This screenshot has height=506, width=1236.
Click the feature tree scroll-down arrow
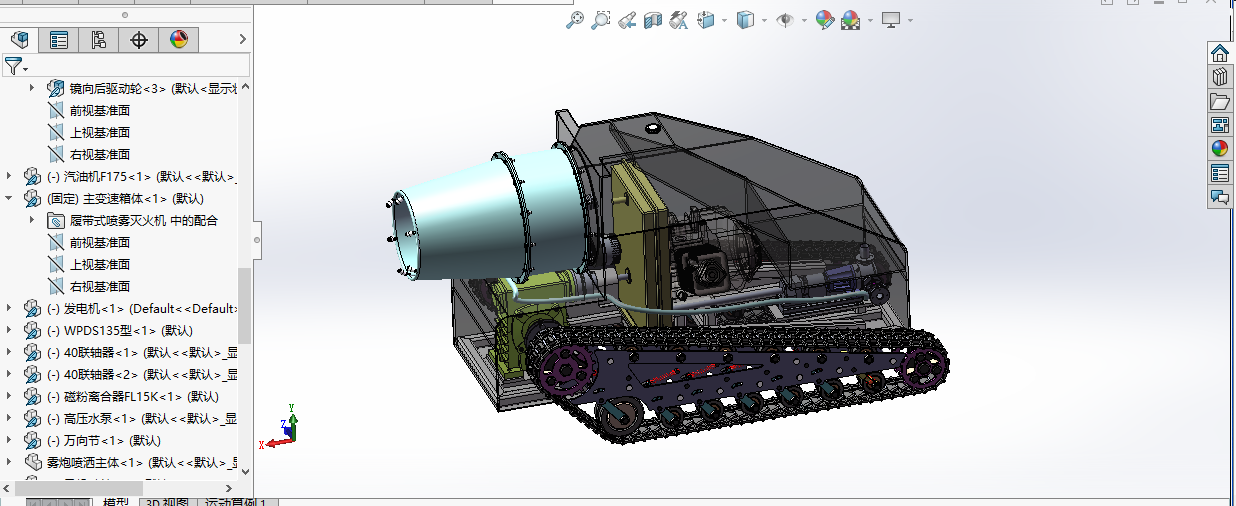(244, 470)
